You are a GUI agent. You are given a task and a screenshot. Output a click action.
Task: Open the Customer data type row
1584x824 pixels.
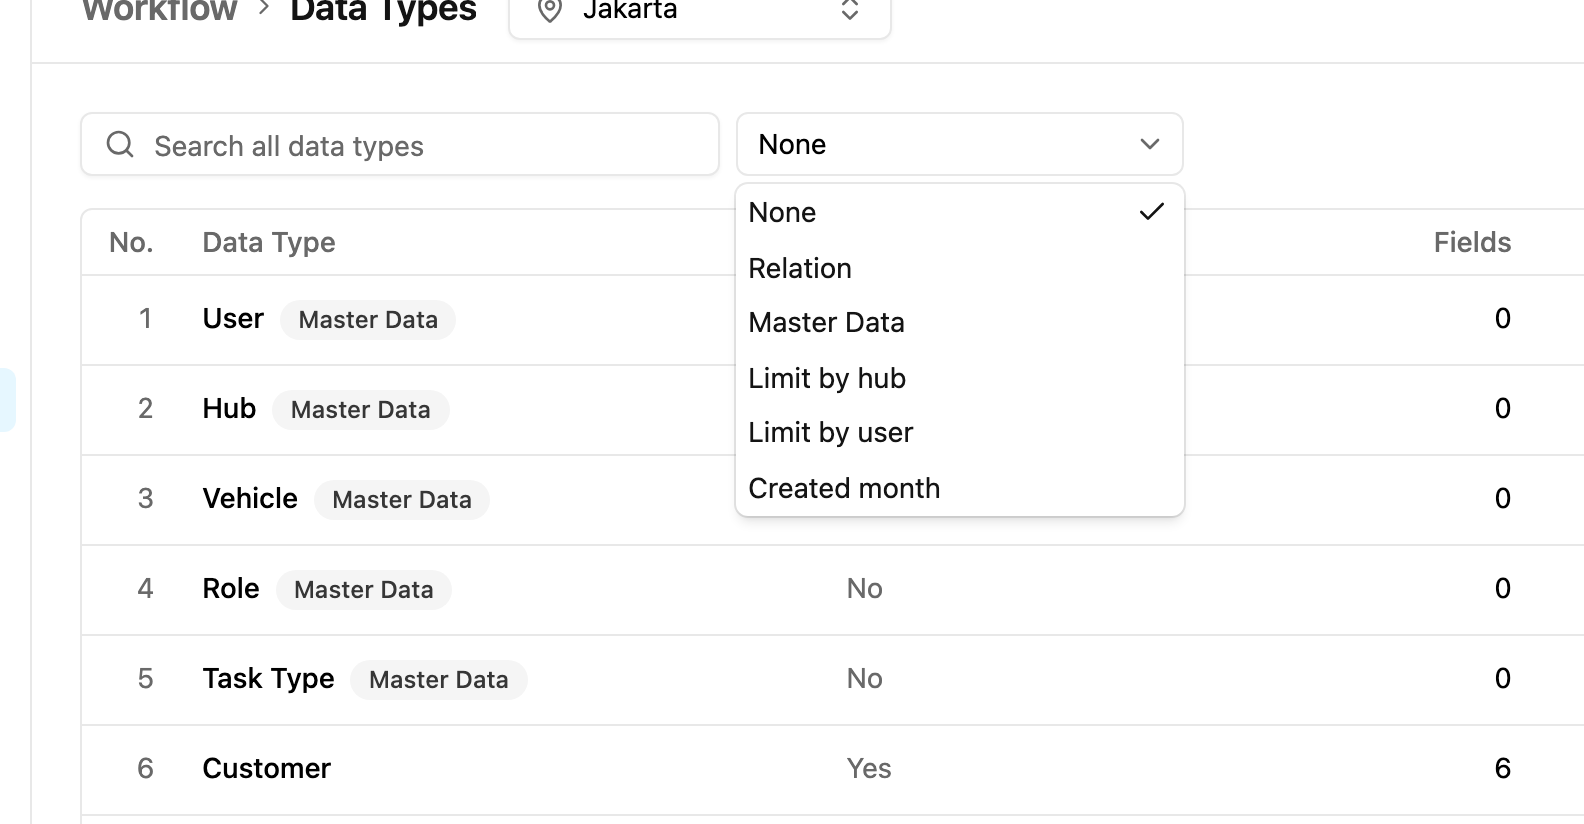pyautogui.click(x=832, y=769)
